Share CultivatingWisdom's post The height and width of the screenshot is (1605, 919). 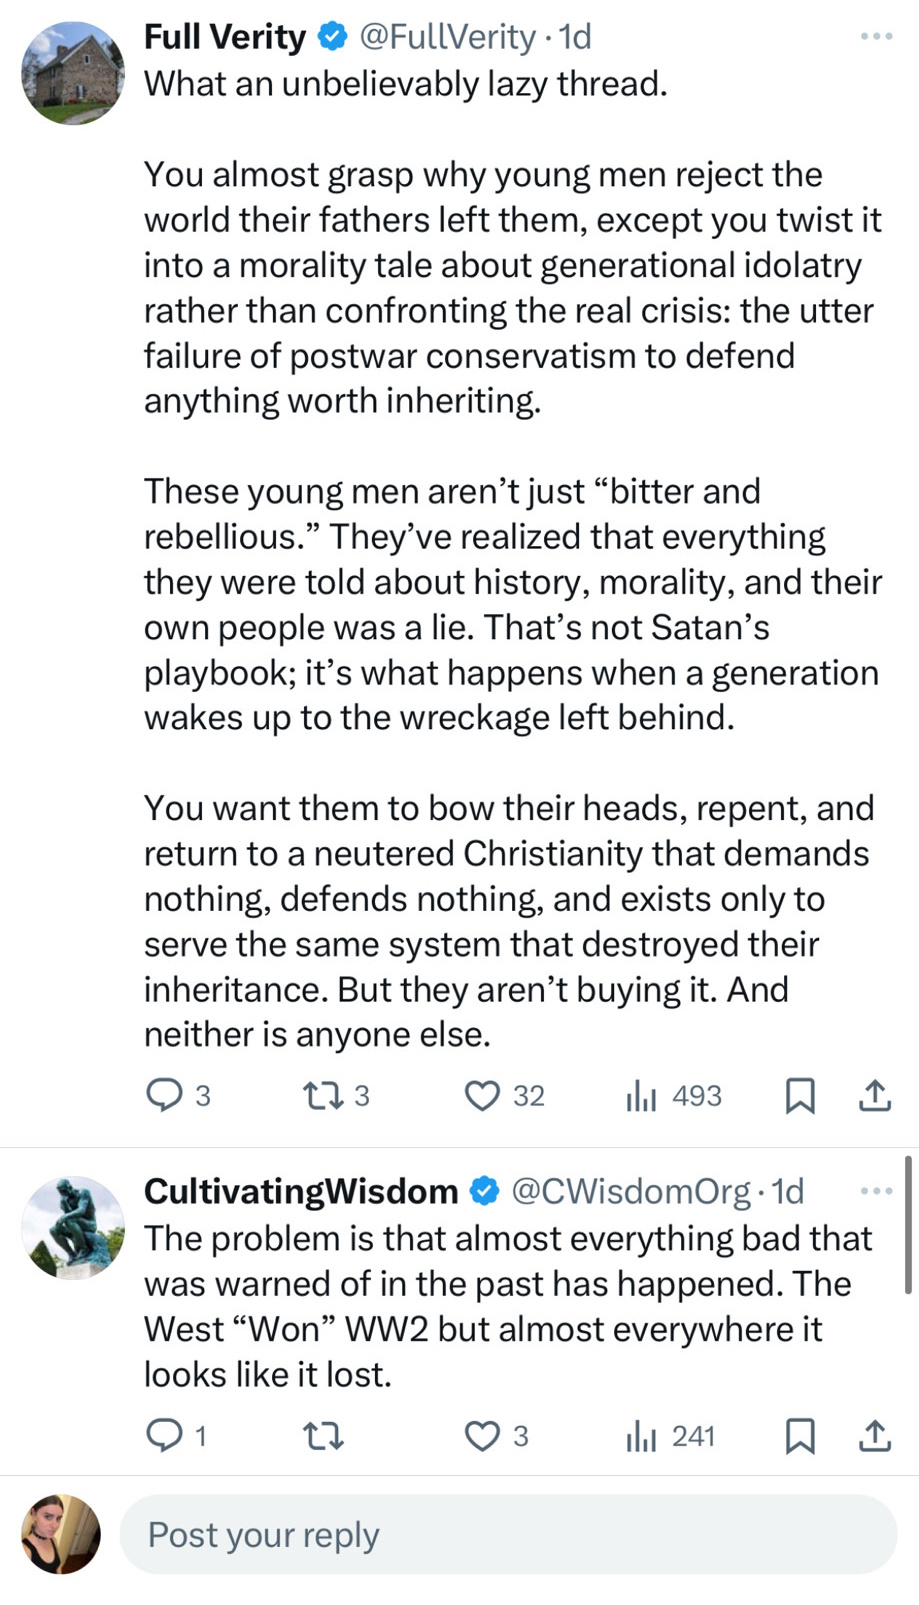point(875,1437)
